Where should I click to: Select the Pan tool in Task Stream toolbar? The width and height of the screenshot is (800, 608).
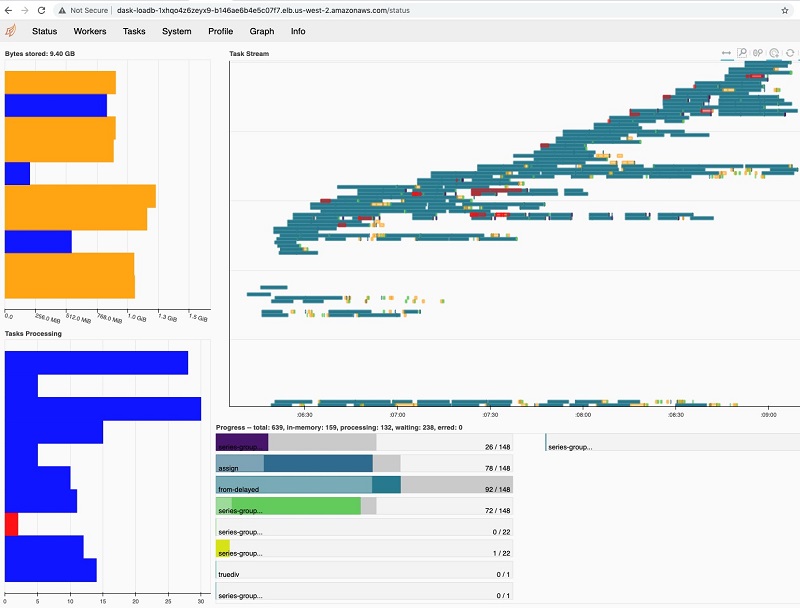point(726,53)
